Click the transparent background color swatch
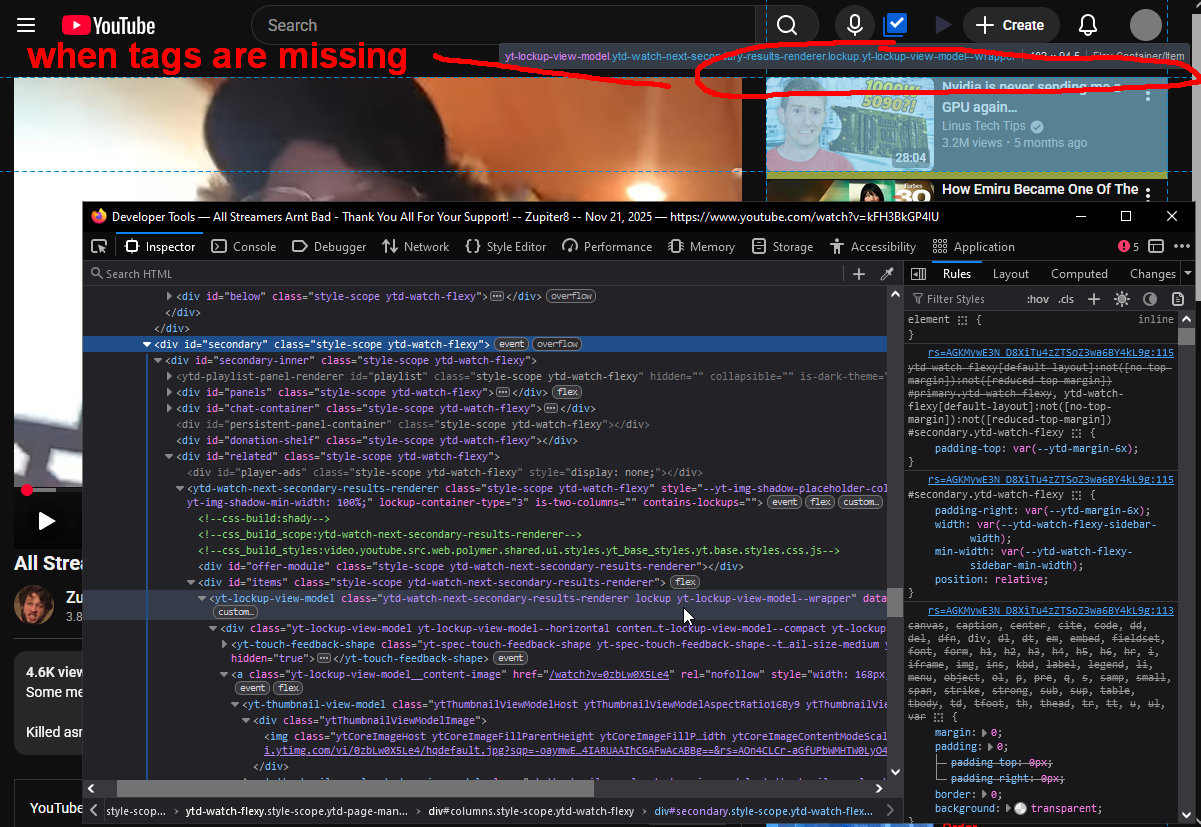This screenshot has height=827, width=1201. click(1020, 808)
